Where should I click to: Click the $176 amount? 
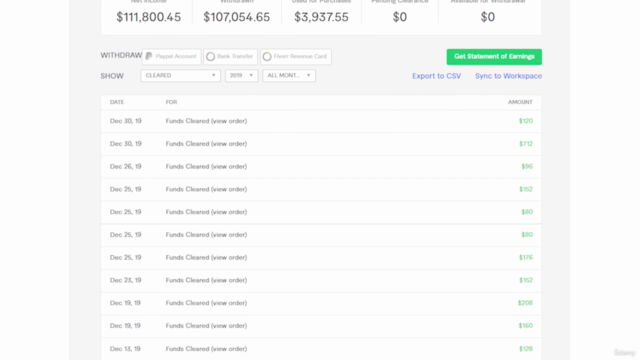[x=526, y=258]
